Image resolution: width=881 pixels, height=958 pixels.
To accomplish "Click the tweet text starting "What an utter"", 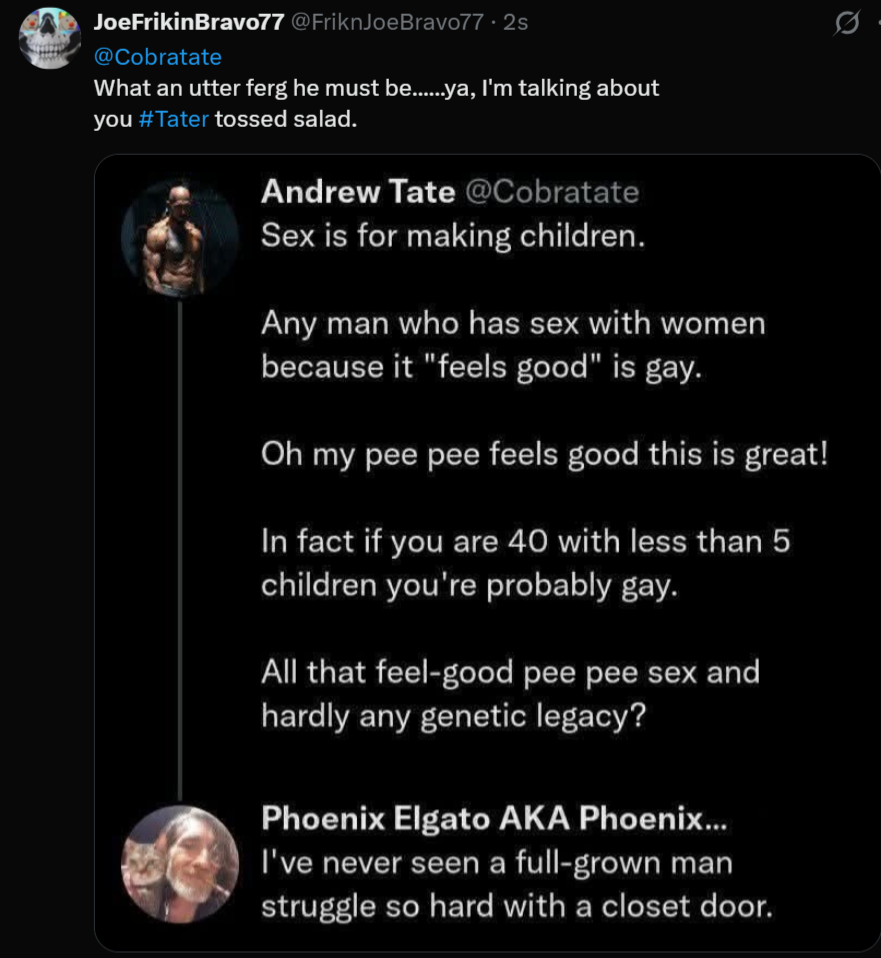I will [376, 88].
